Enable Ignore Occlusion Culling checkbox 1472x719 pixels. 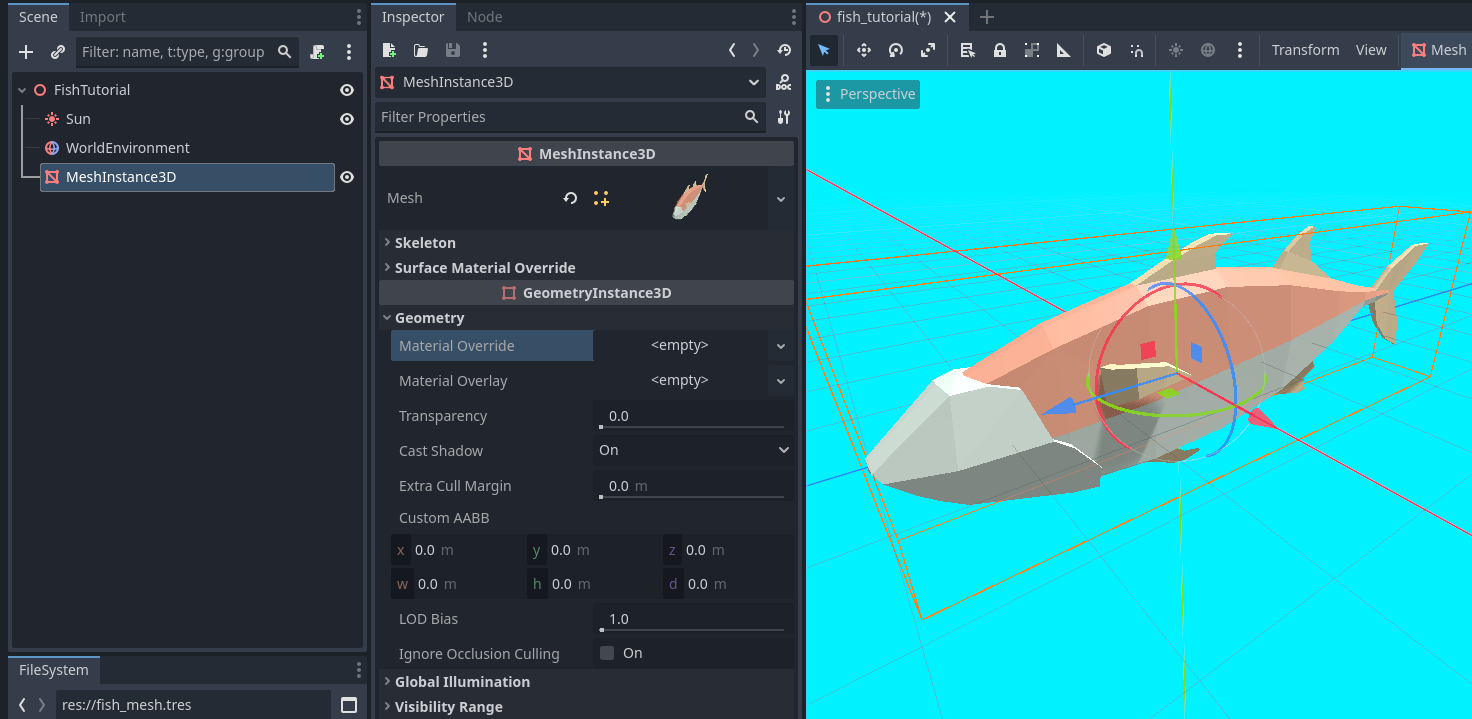[x=607, y=653]
